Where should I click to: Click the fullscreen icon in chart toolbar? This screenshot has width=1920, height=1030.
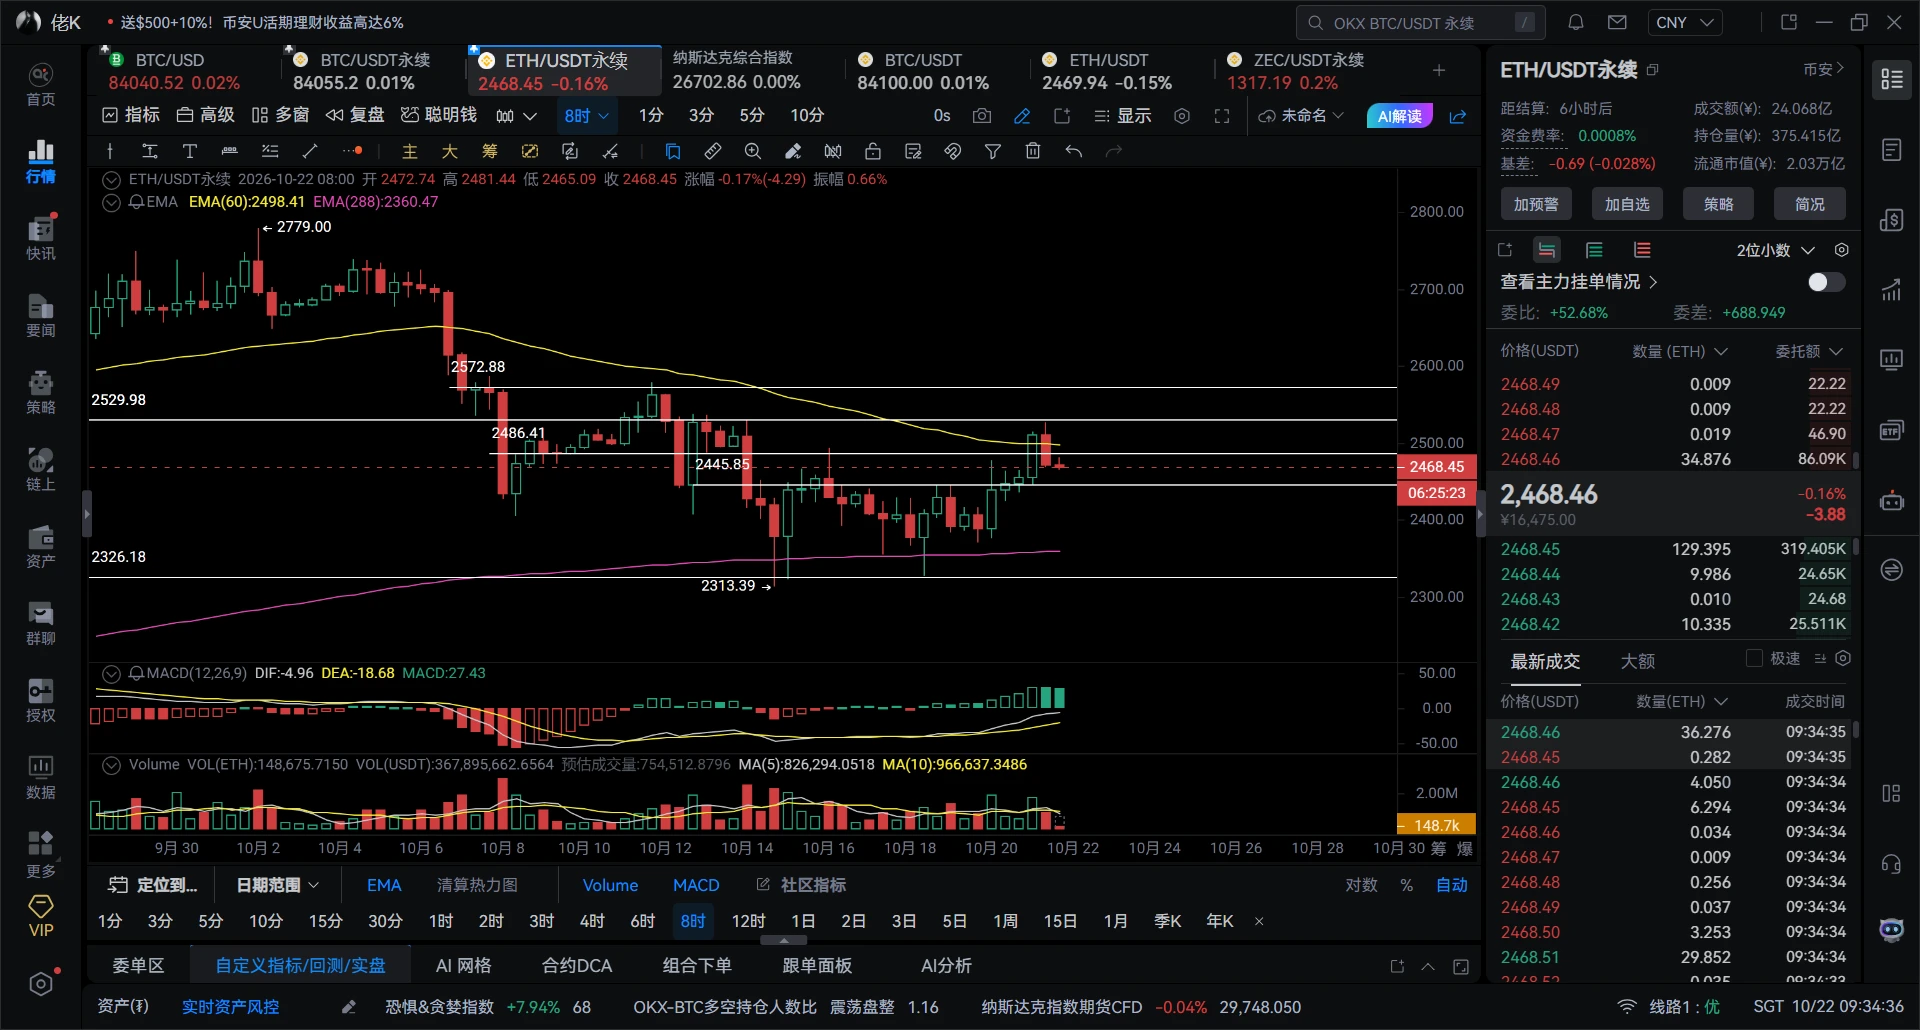point(1222,116)
